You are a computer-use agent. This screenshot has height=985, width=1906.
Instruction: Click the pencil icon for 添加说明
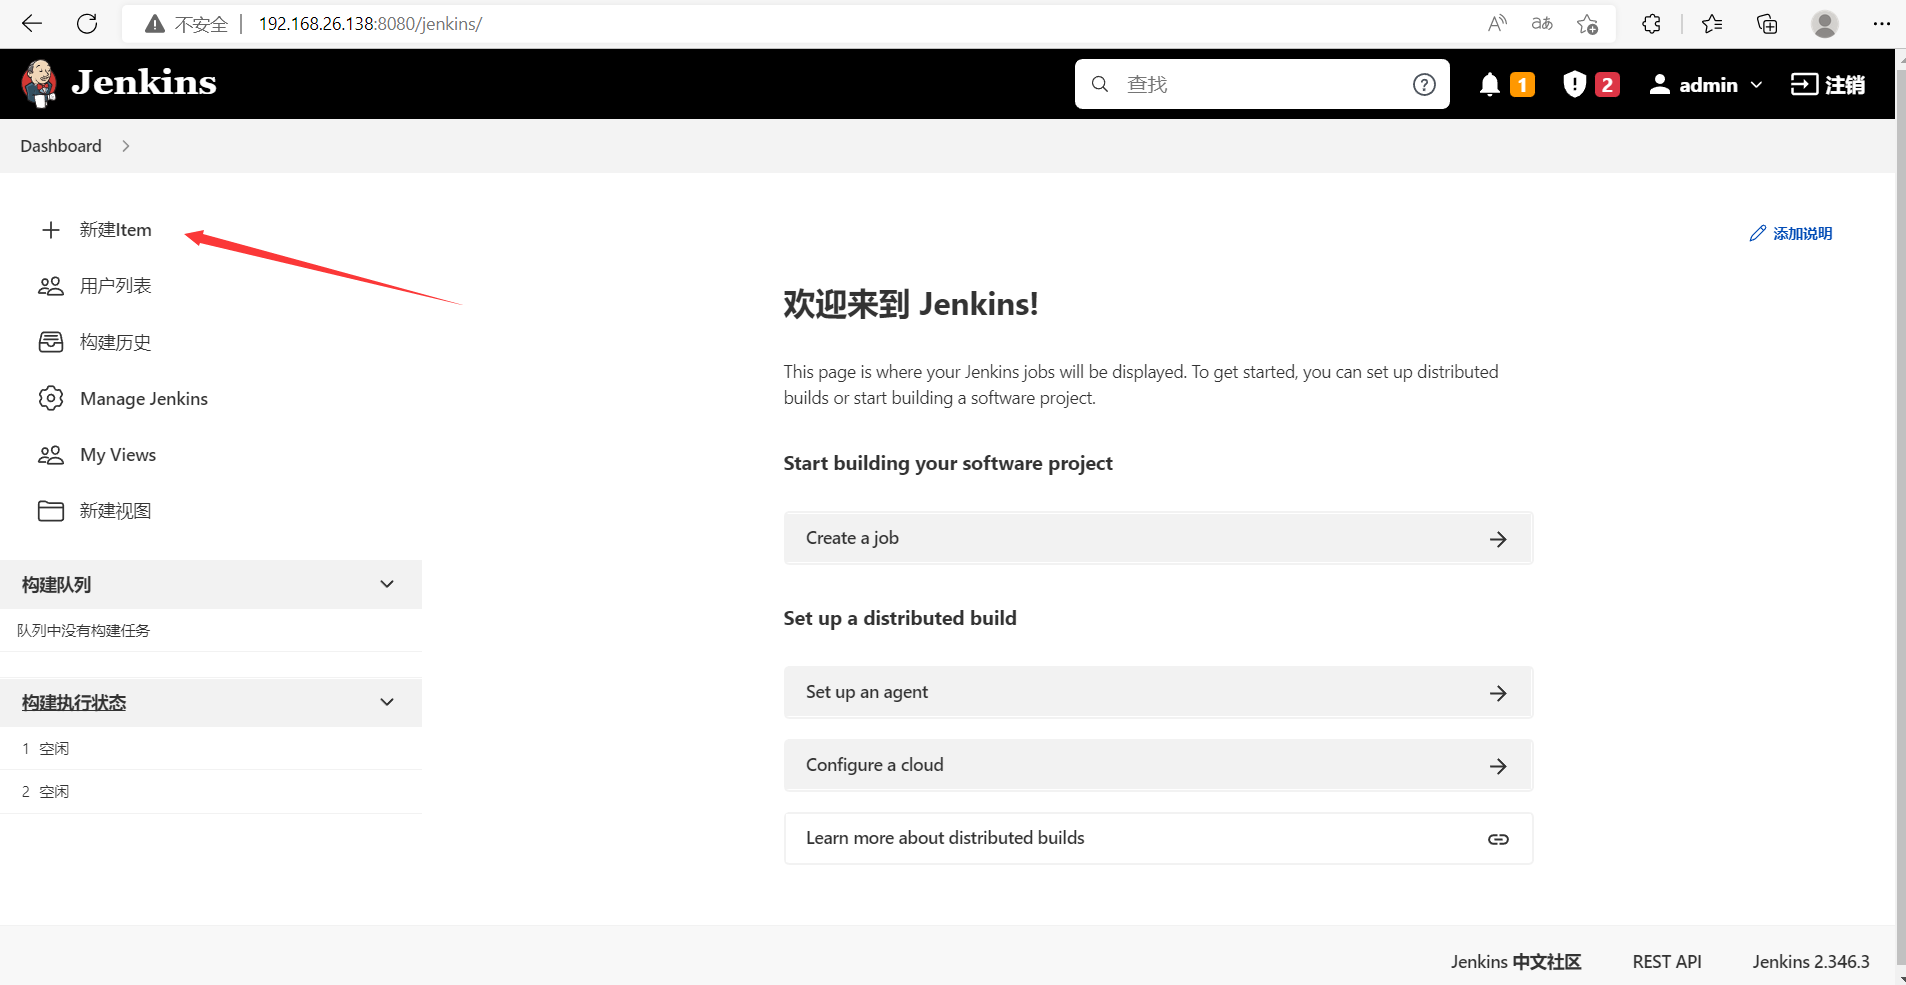click(1757, 233)
